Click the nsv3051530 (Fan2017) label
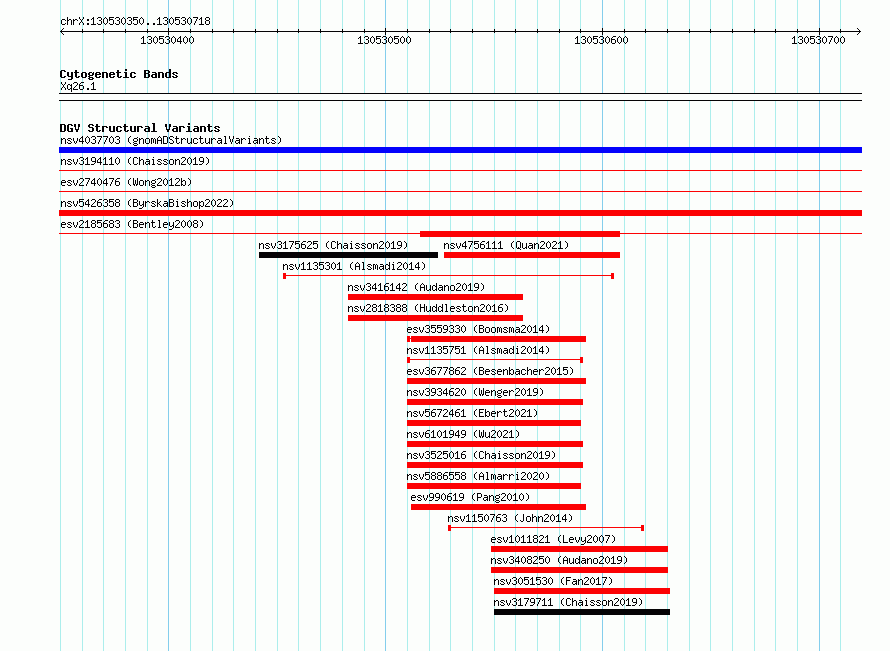The width and height of the screenshot is (890, 651). click(553, 581)
